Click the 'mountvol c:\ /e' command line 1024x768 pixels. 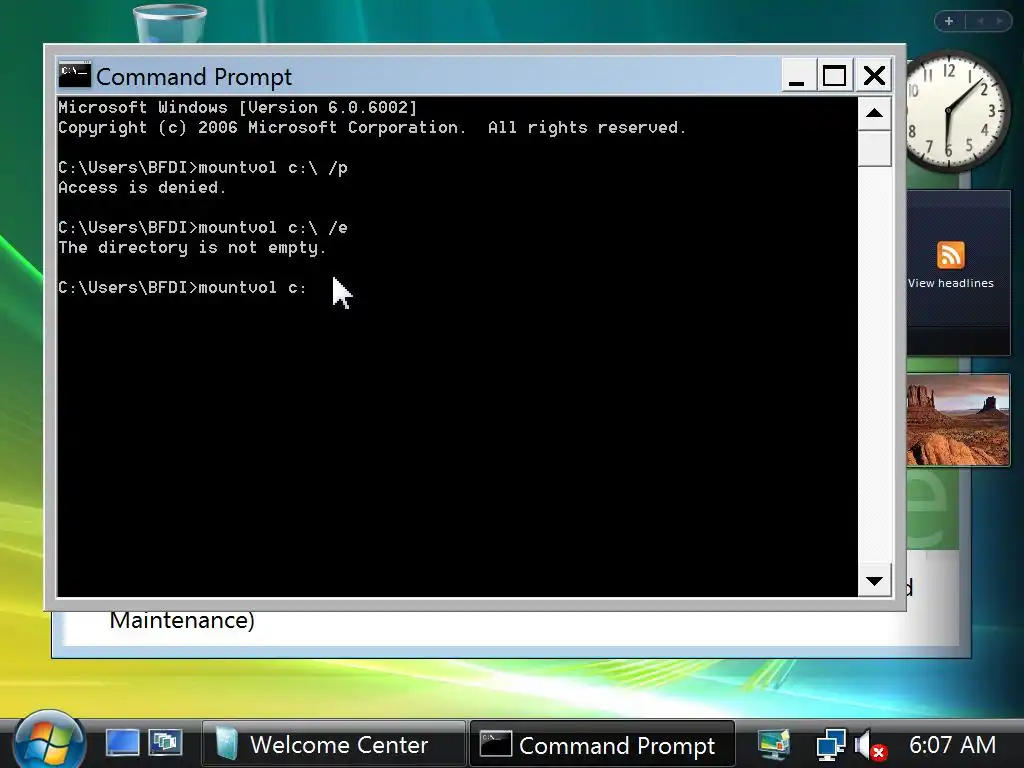202,228
